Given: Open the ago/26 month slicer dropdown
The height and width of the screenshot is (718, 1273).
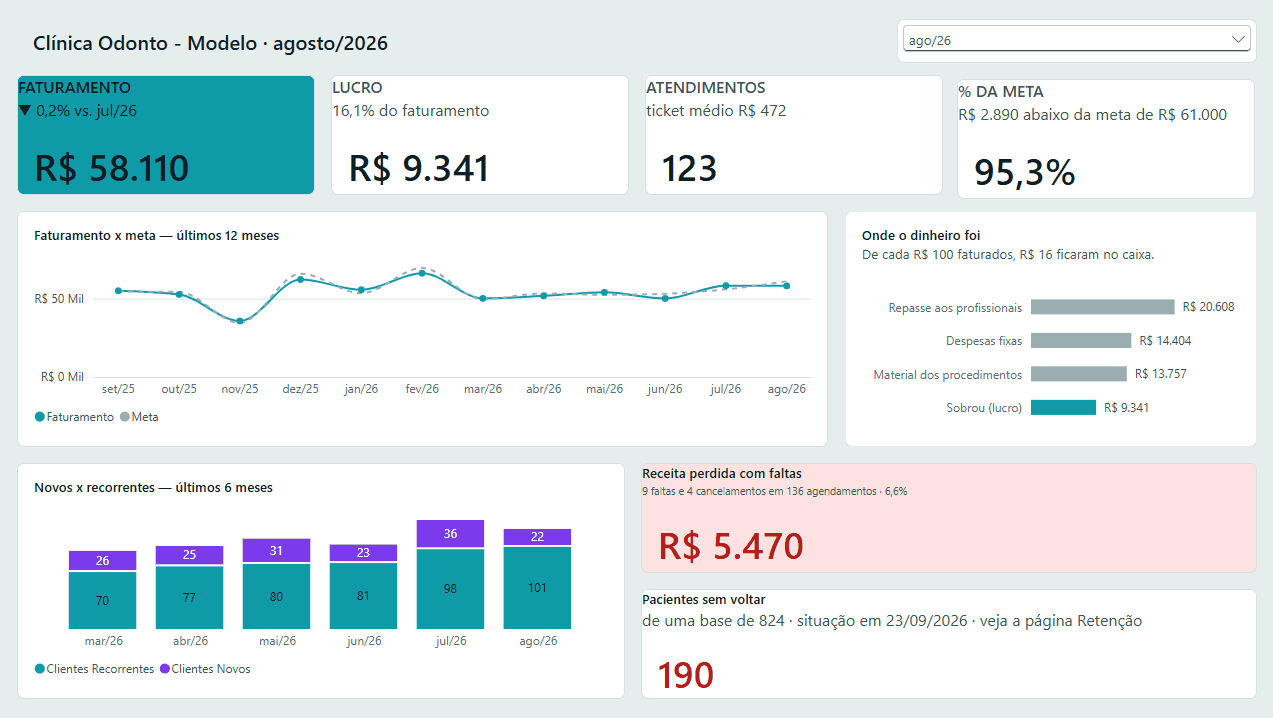Looking at the screenshot, I should coord(1076,39).
